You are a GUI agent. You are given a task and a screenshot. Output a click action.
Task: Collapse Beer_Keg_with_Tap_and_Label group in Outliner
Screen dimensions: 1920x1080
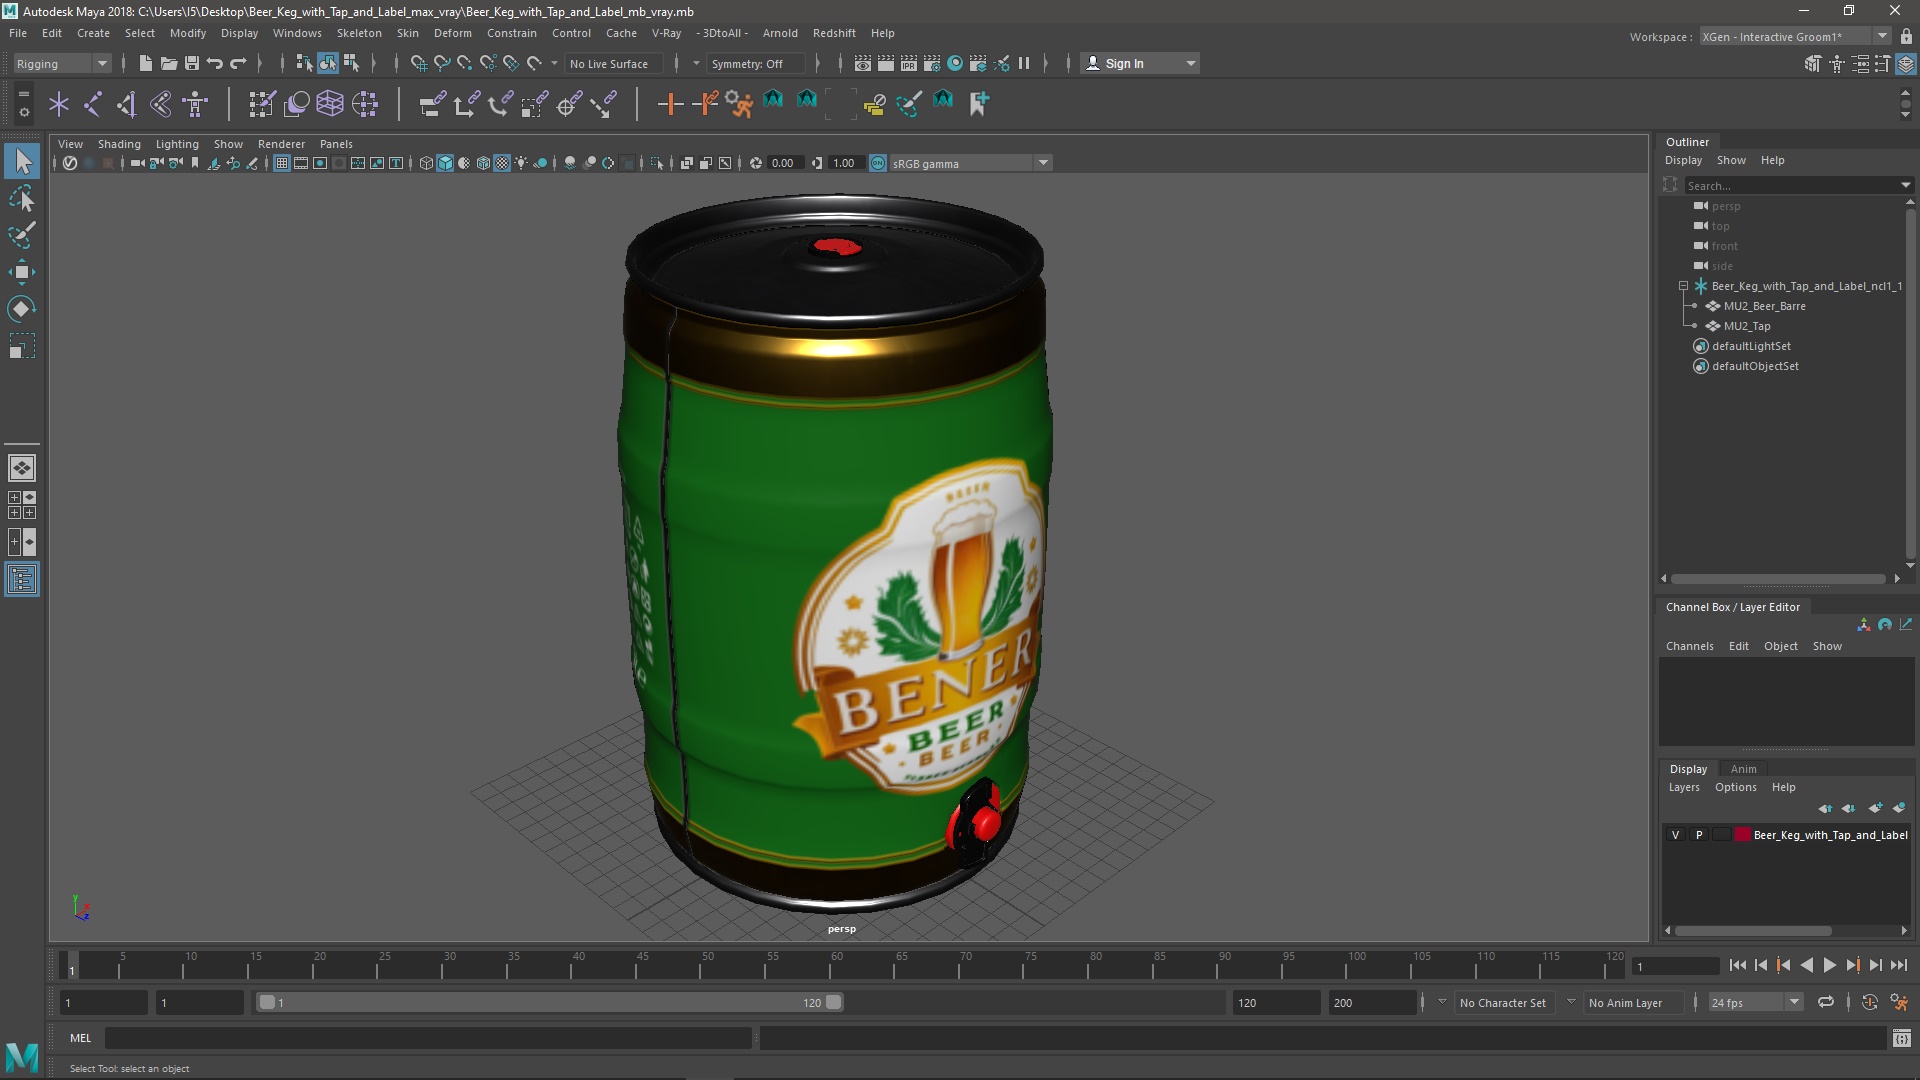point(1683,286)
